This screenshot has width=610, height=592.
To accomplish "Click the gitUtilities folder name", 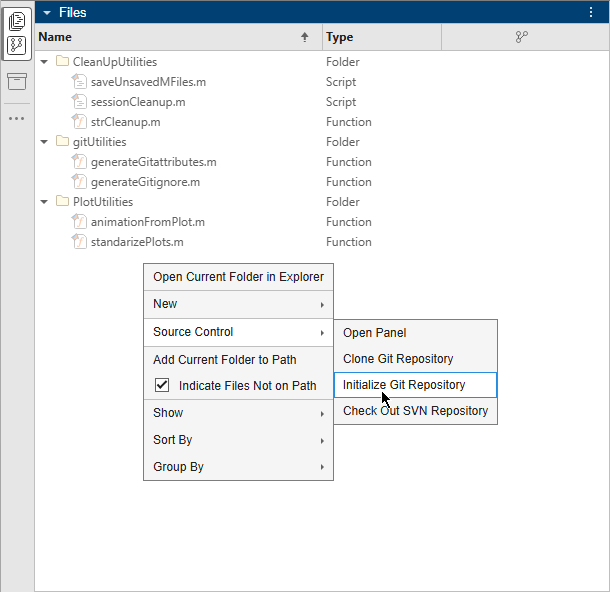I will (100, 142).
